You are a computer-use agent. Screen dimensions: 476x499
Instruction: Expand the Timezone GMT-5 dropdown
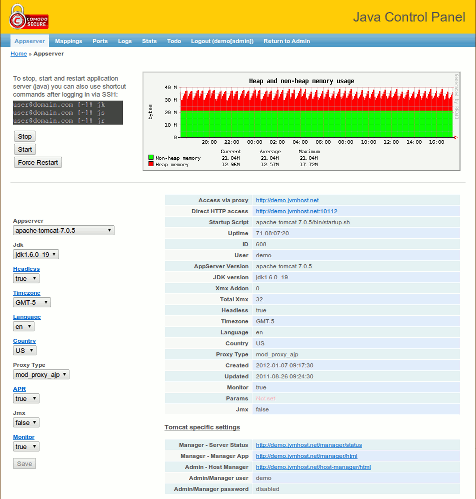pyautogui.click(x=32, y=302)
